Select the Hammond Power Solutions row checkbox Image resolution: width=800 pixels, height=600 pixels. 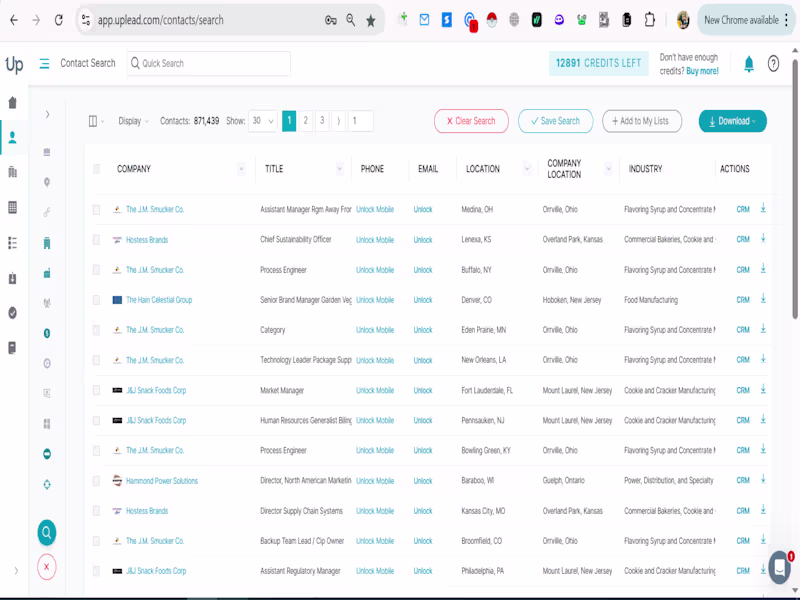pos(97,480)
